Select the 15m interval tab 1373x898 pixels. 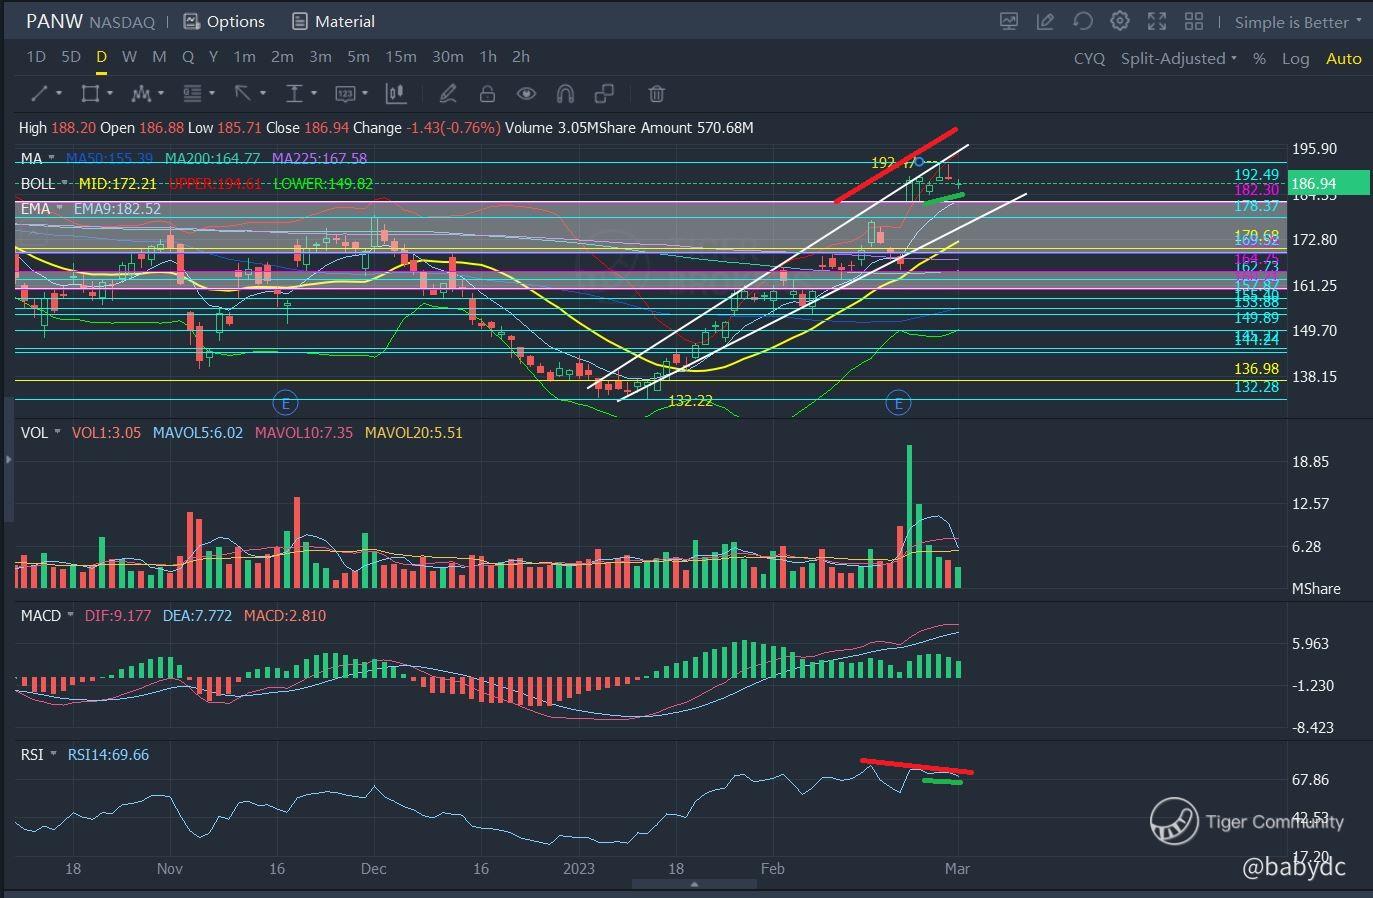(401, 57)
